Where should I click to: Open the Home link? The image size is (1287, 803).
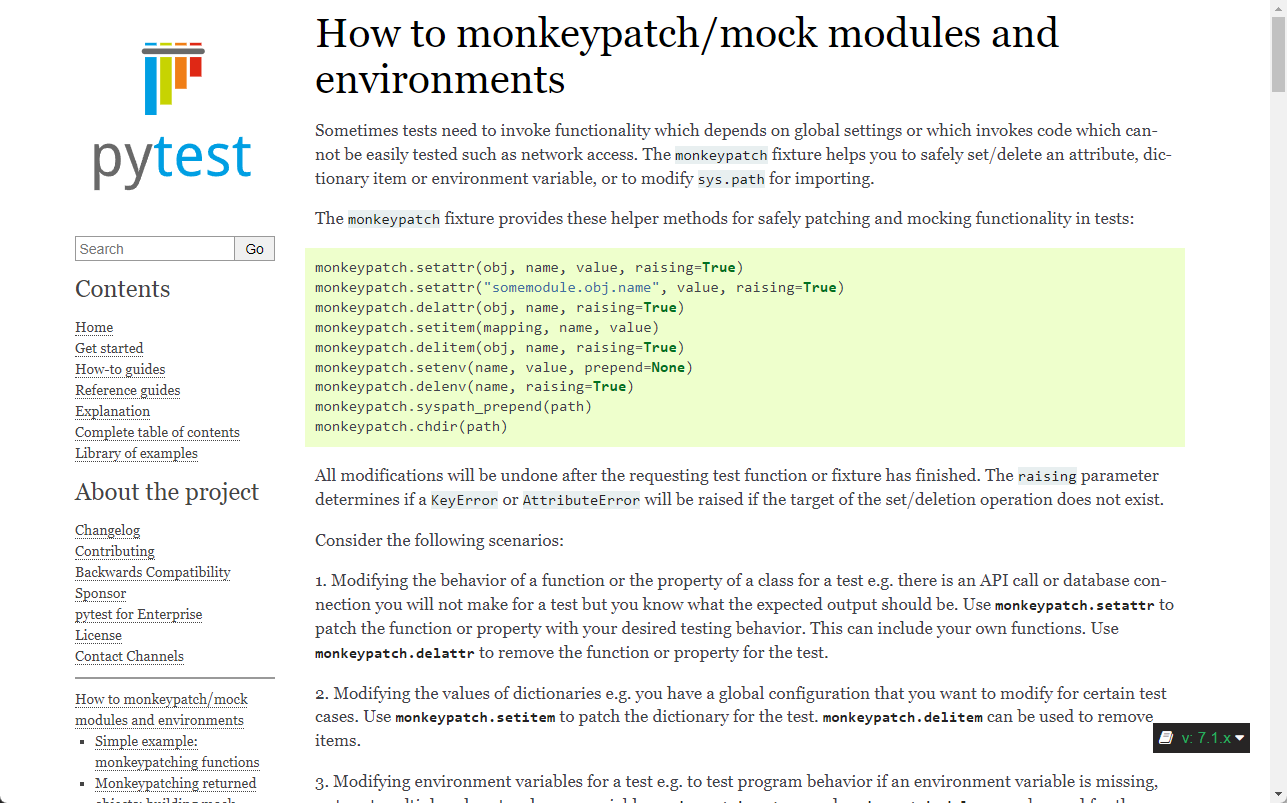coord(94,327)
